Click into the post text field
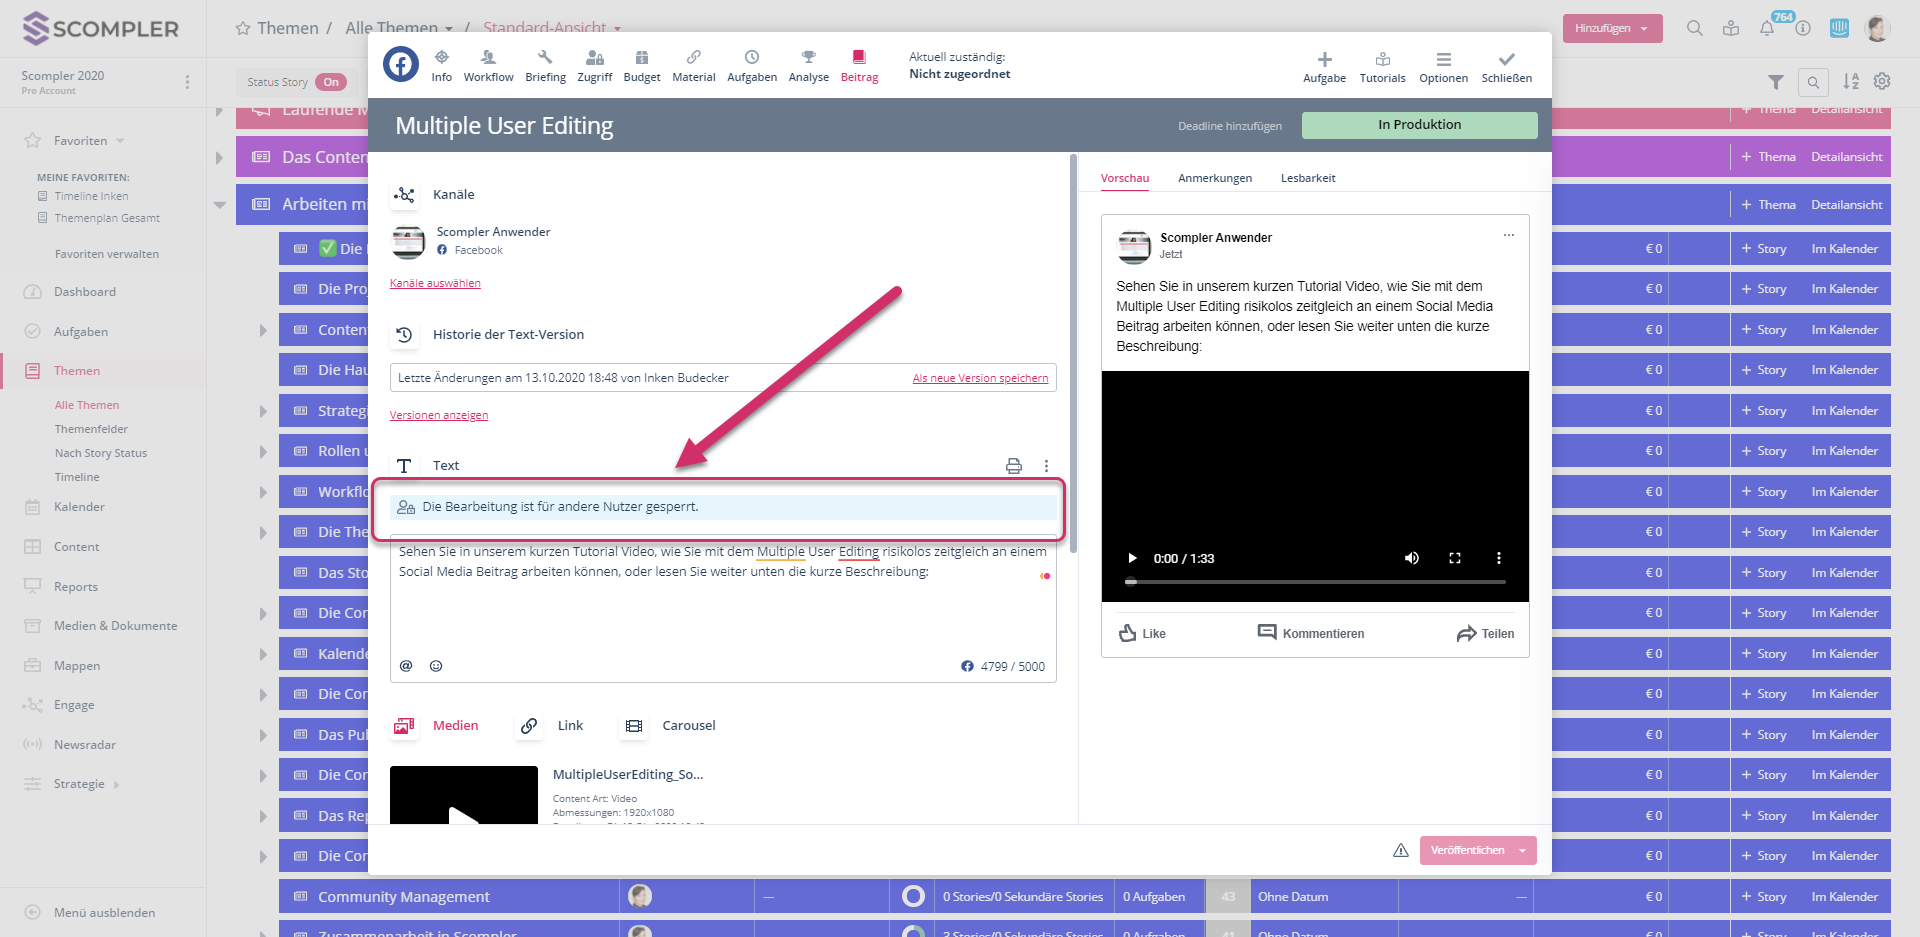The width and height of the screenshot is (1920, 937). [x=720, y=610]
